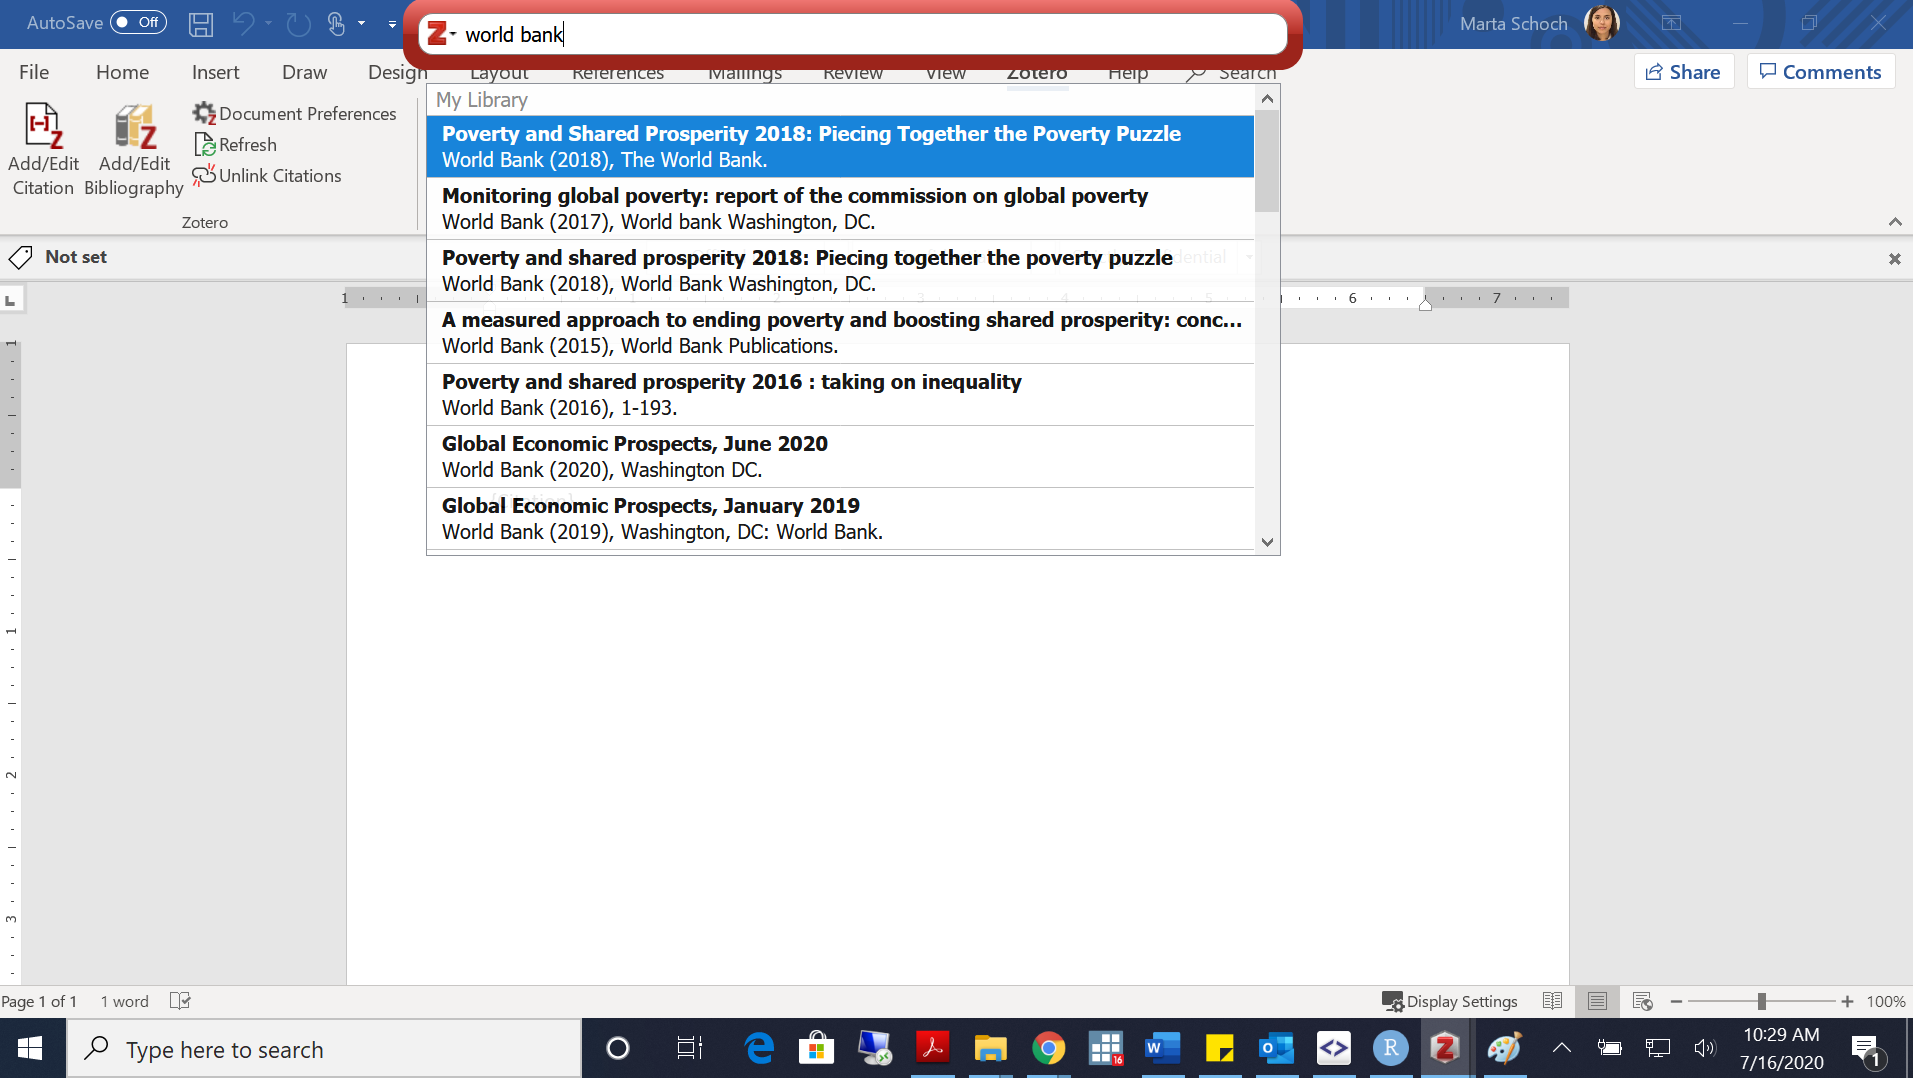Screen dimensions: 1913x1078
Task: Click the Touch/Mouse mode icon
Action: [x=336, y=23]
